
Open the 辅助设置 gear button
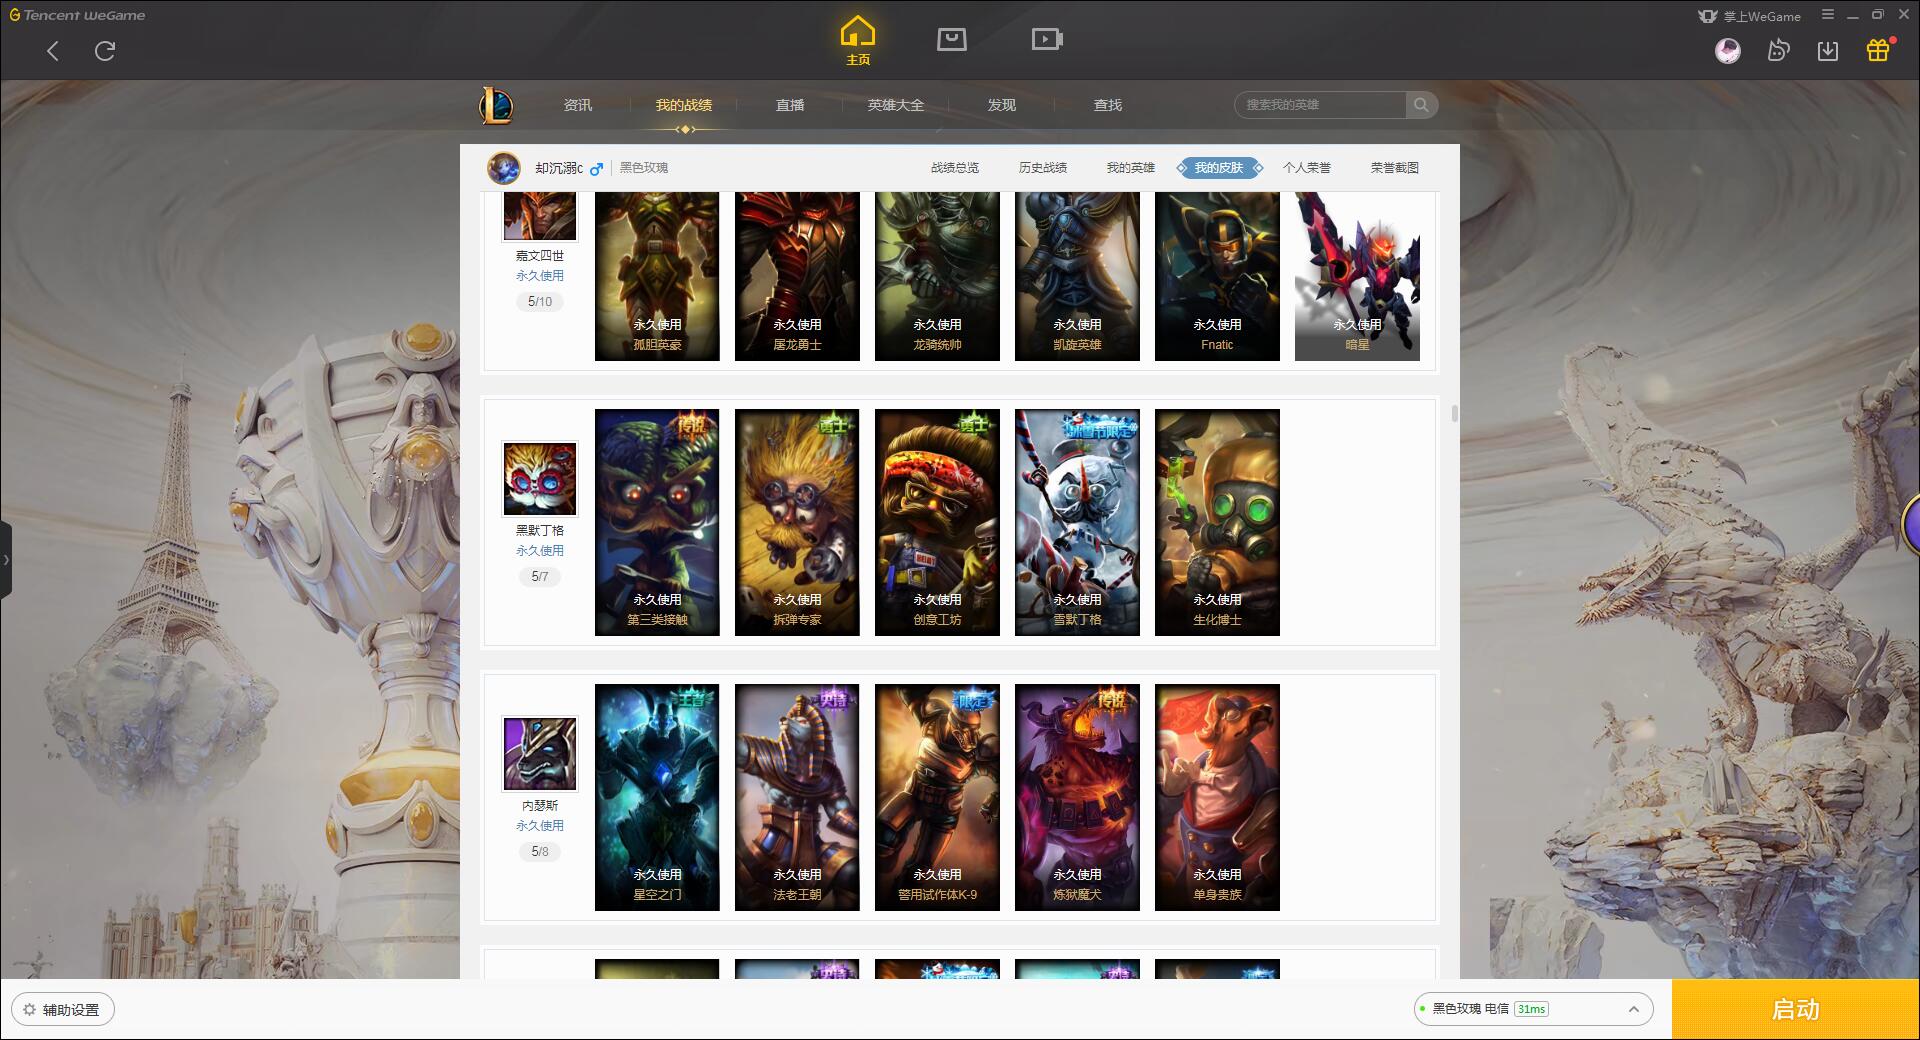pyautogui.click(x=63, y=1010)
